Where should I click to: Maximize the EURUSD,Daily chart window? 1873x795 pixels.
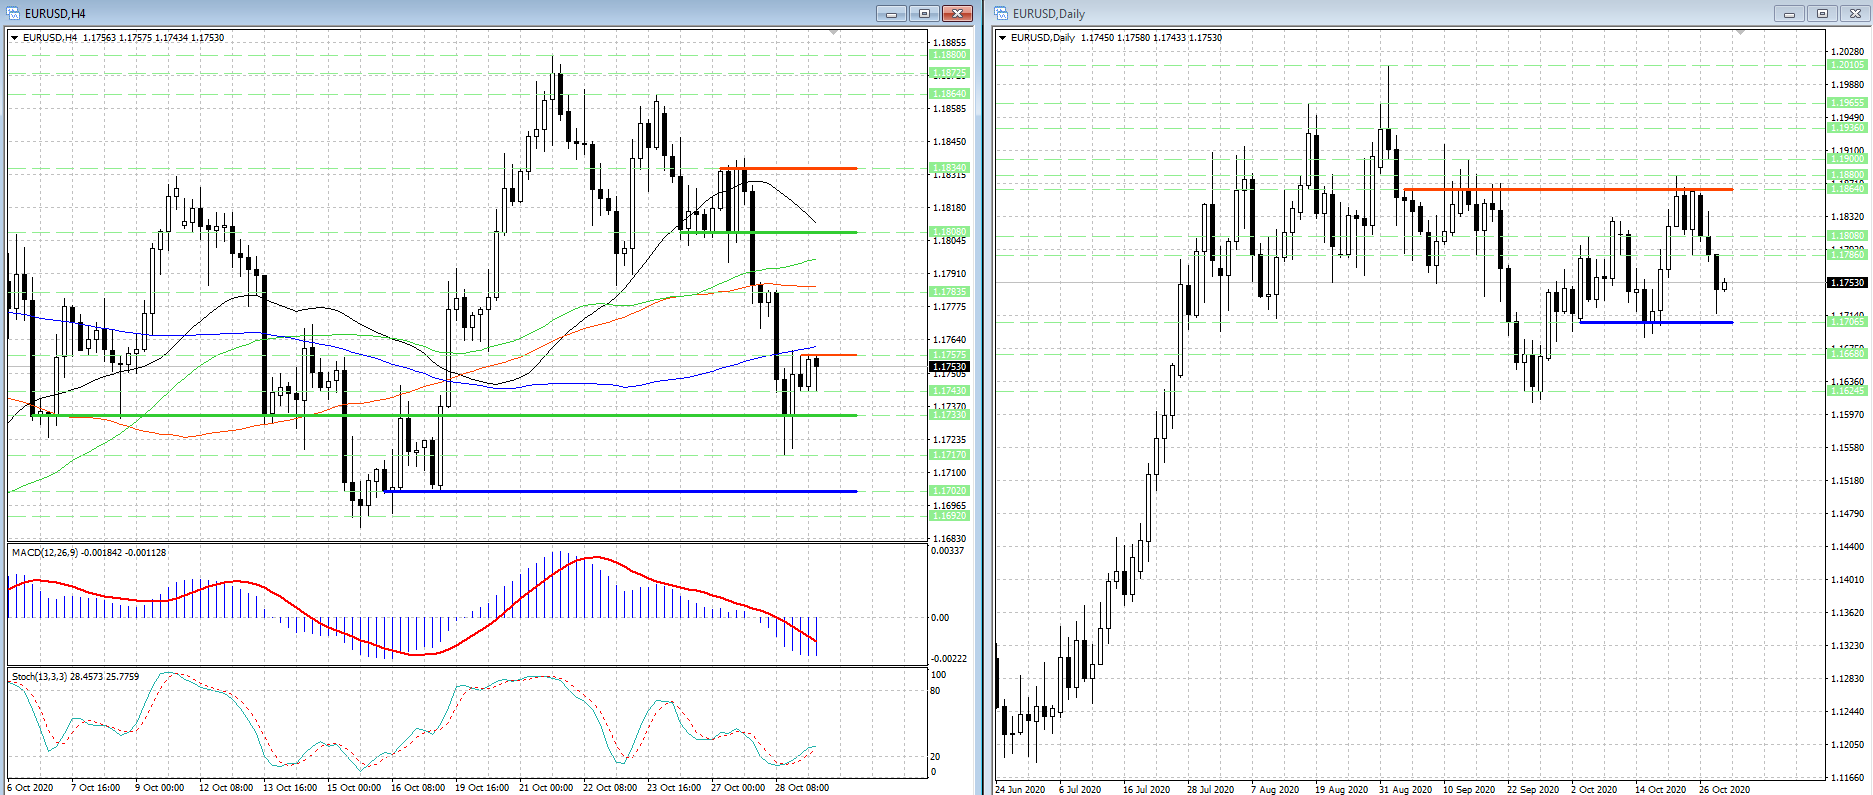coord(1822,13)
